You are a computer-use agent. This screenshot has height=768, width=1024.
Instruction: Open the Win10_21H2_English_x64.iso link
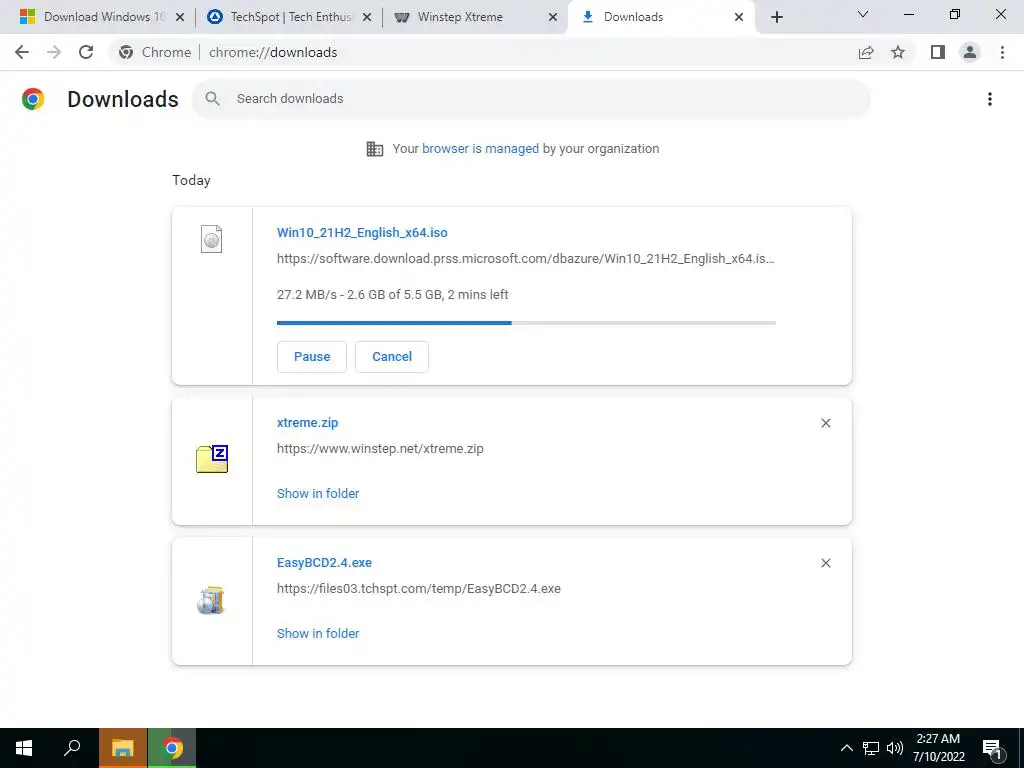tap(362, 232)
